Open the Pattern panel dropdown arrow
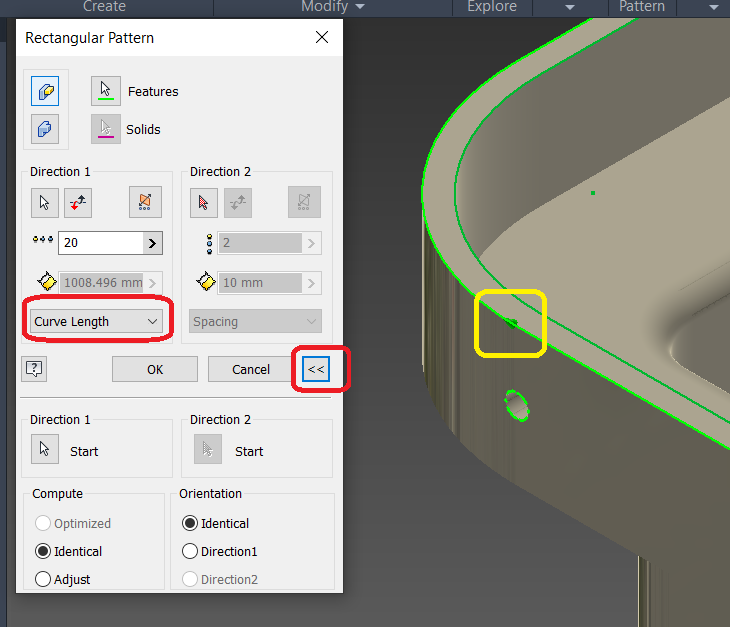Viewport: 730px width, 627px height. click(714, 7)
